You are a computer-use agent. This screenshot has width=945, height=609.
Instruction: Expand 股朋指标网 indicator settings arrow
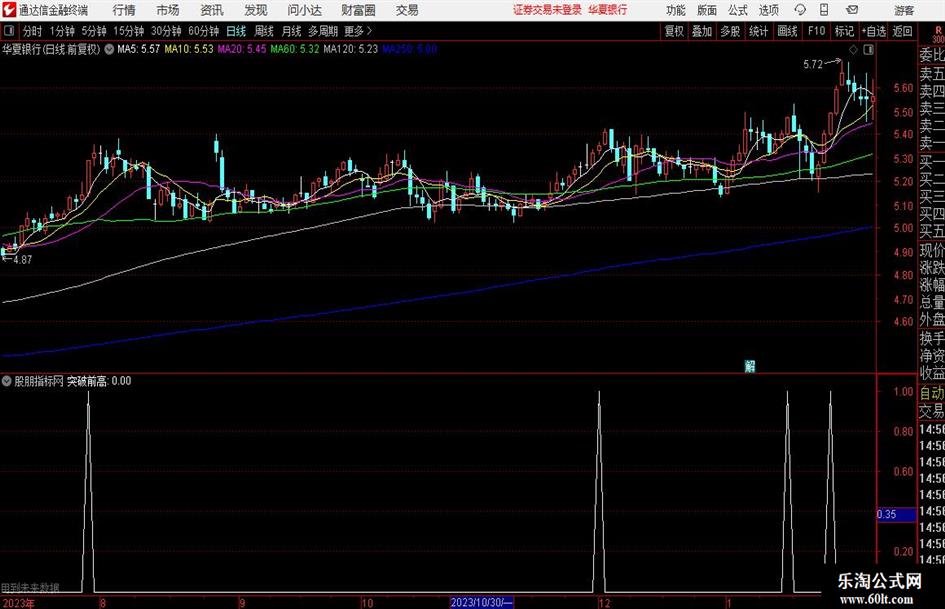point(7,381)
